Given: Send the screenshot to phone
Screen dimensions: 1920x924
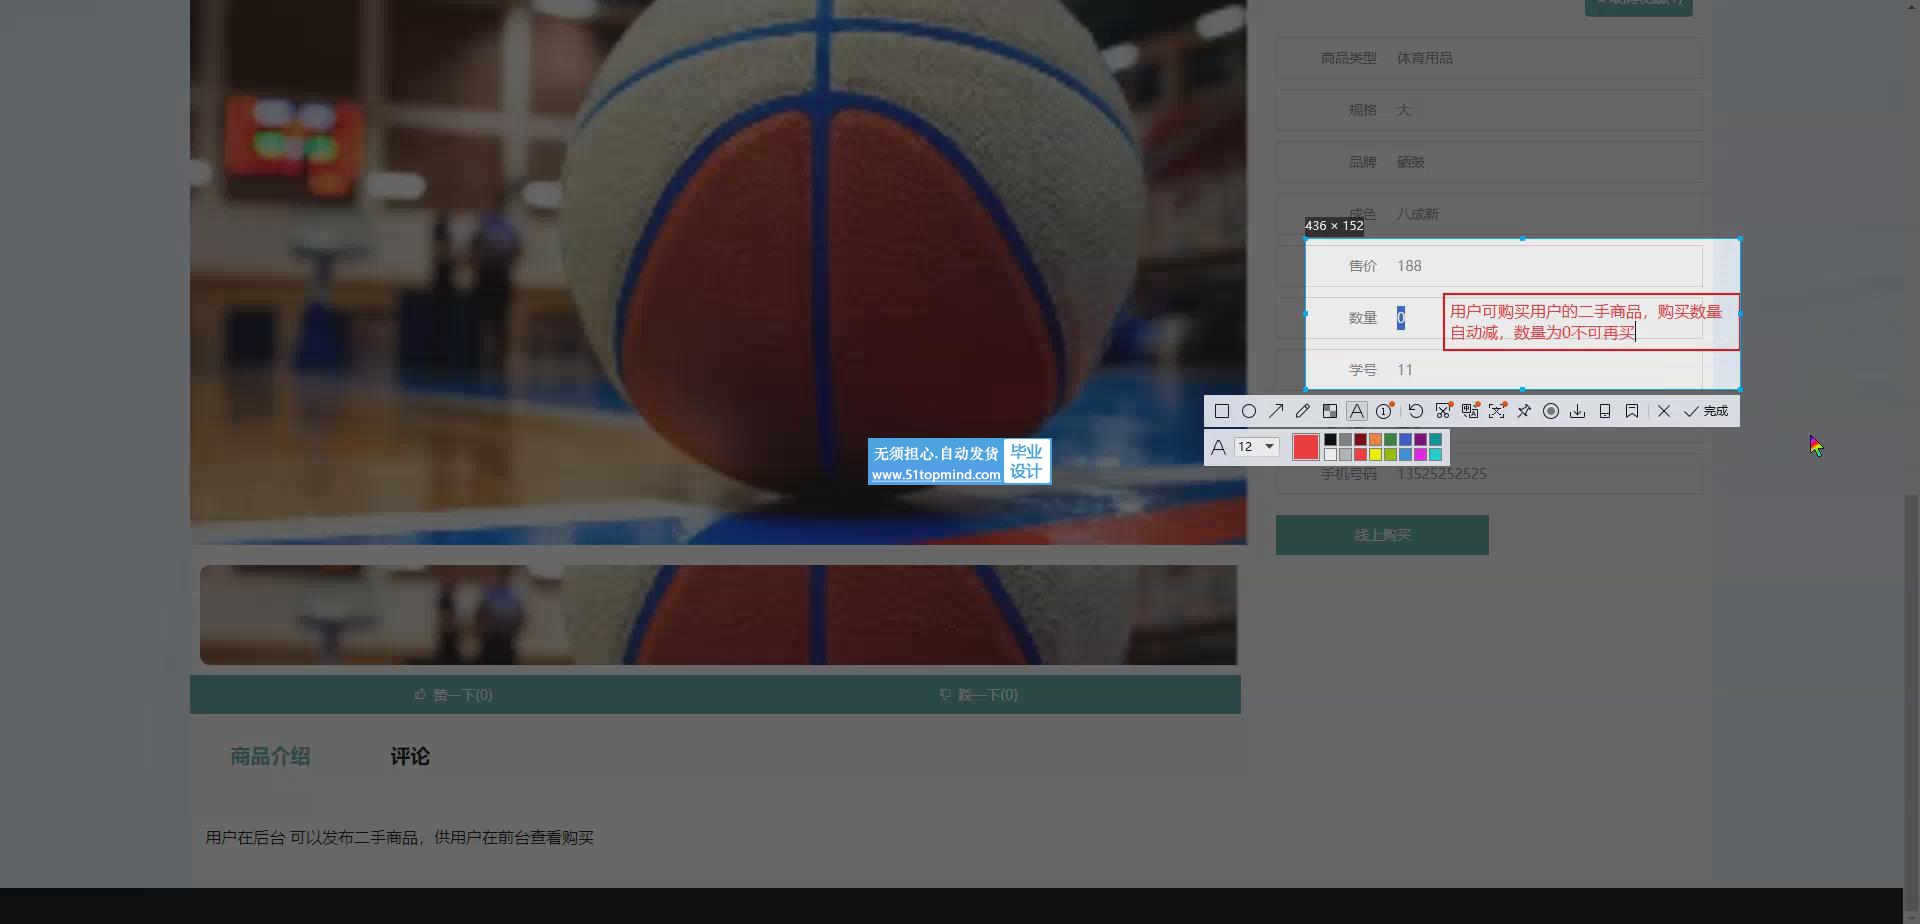Looking at the screenshot, I should (x=1605, y=411).
